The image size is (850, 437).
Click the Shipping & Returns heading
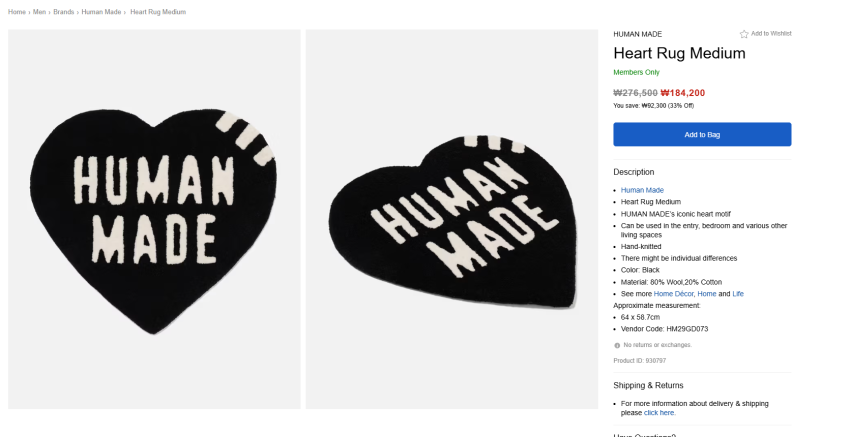click(648, 385)
